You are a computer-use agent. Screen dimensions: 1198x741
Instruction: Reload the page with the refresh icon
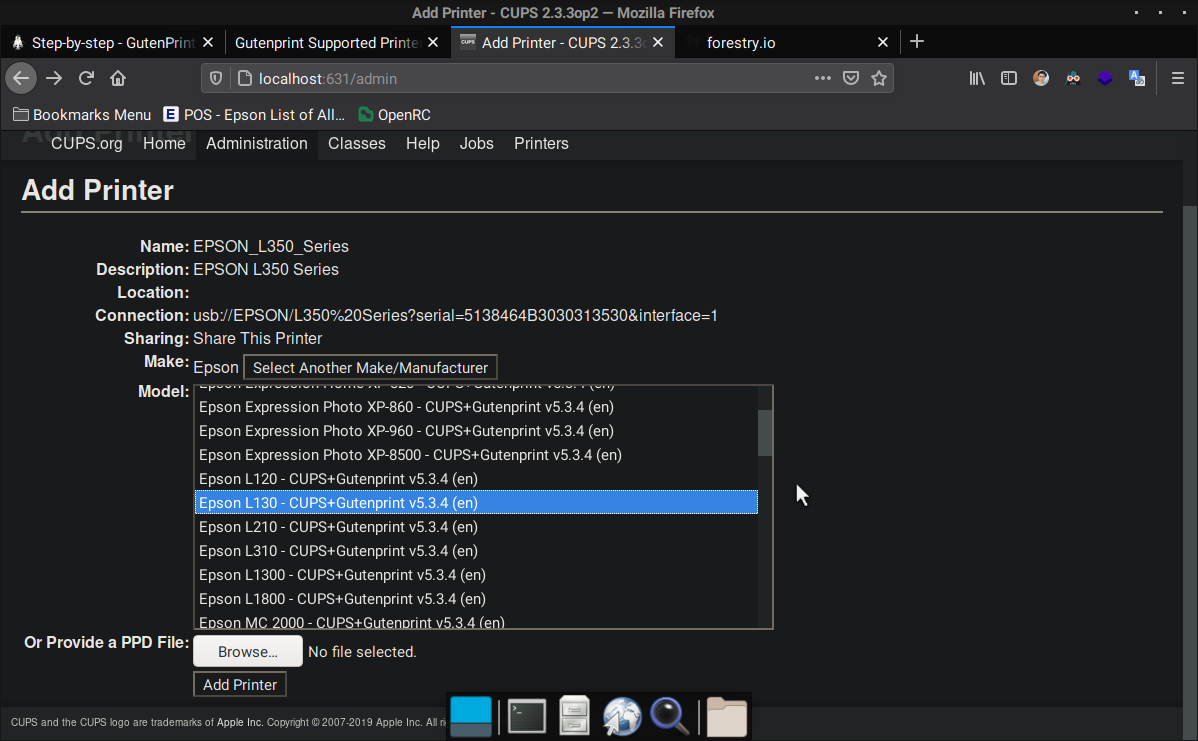point(86,78)
